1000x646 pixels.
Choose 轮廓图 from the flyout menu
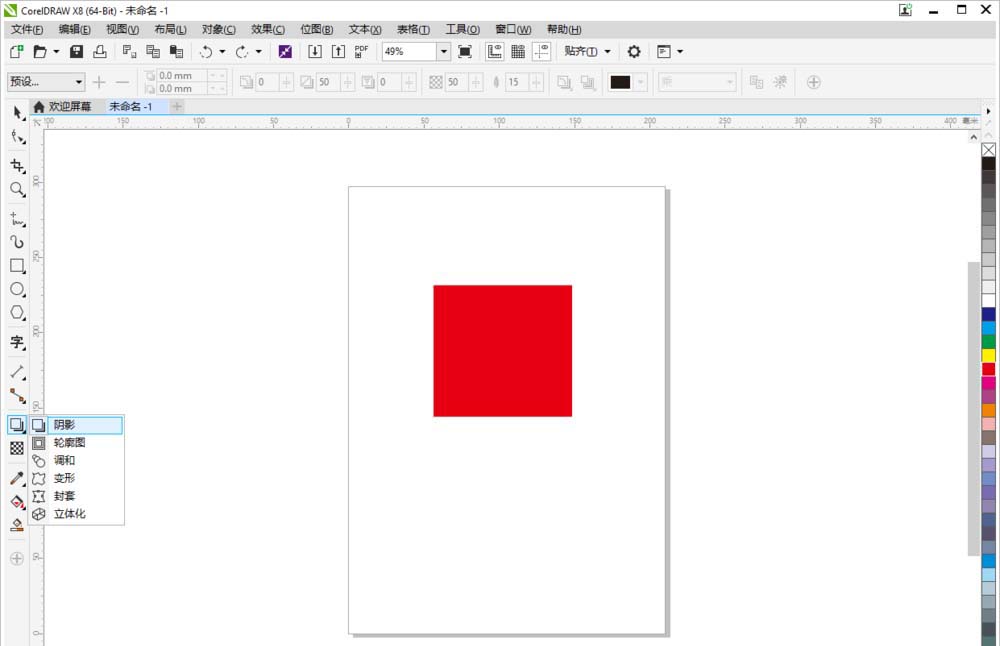pyautogui.click(x=69, y=443)
